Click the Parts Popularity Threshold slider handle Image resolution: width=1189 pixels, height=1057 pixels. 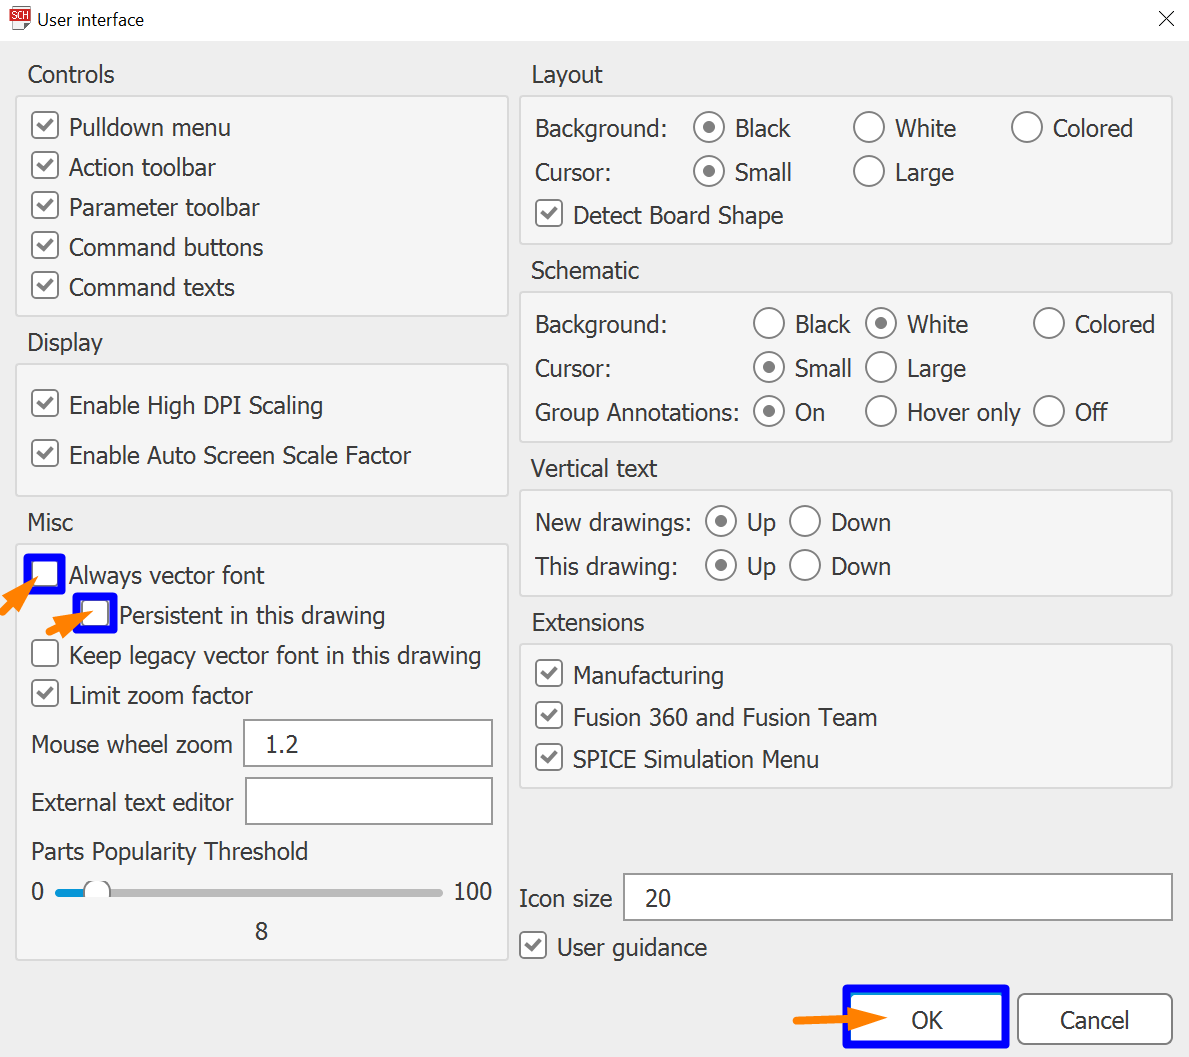[97, 892]
